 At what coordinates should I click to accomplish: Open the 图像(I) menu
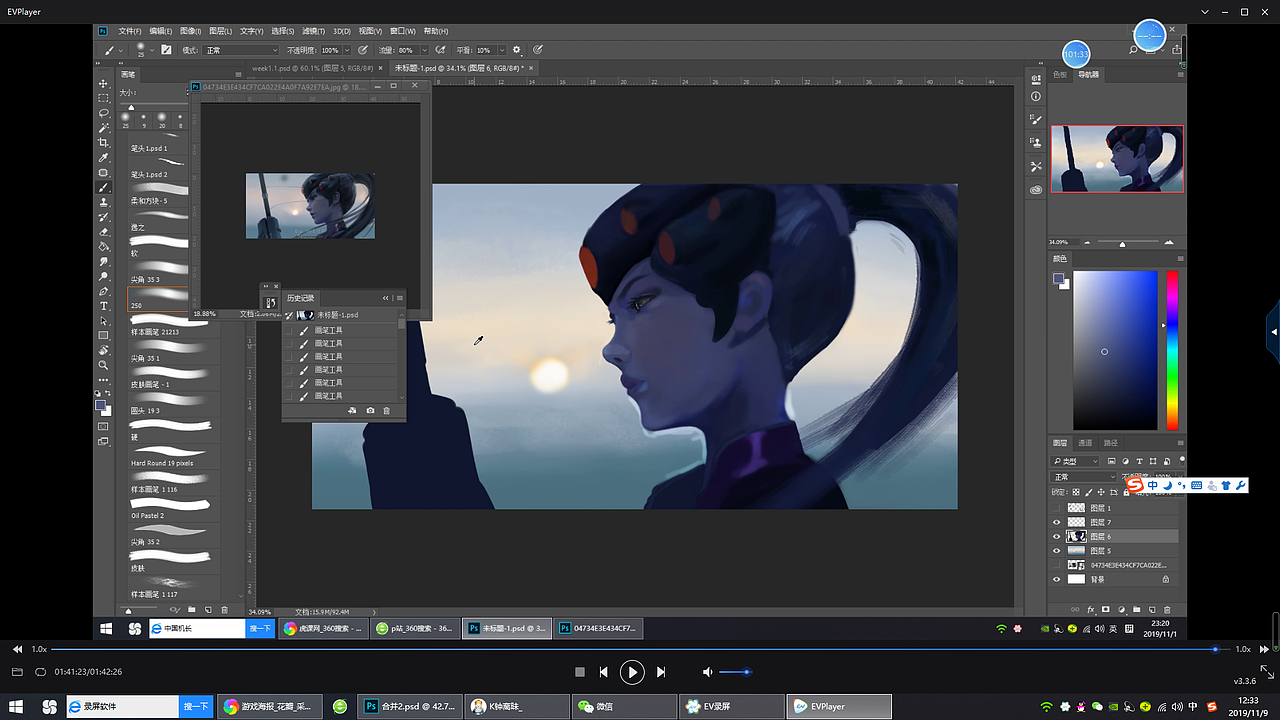coord(191,31)
